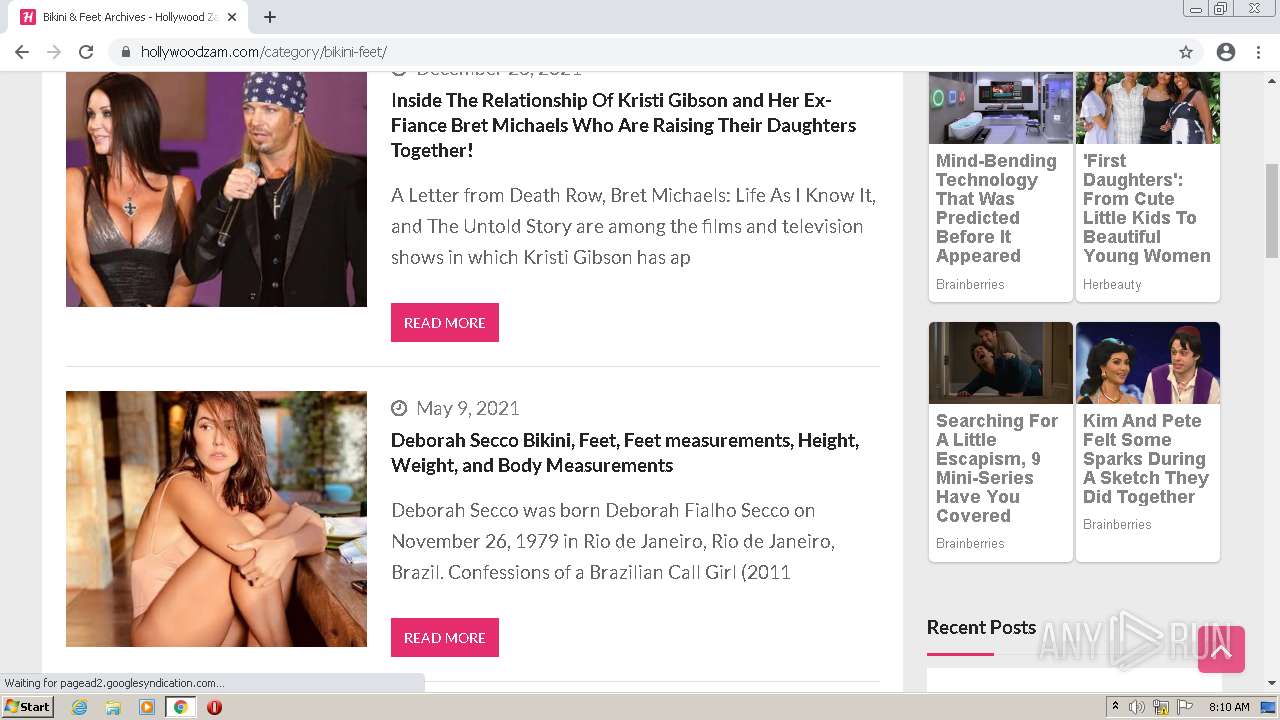Read more about Kristi Gibson article

click(445, 323)
